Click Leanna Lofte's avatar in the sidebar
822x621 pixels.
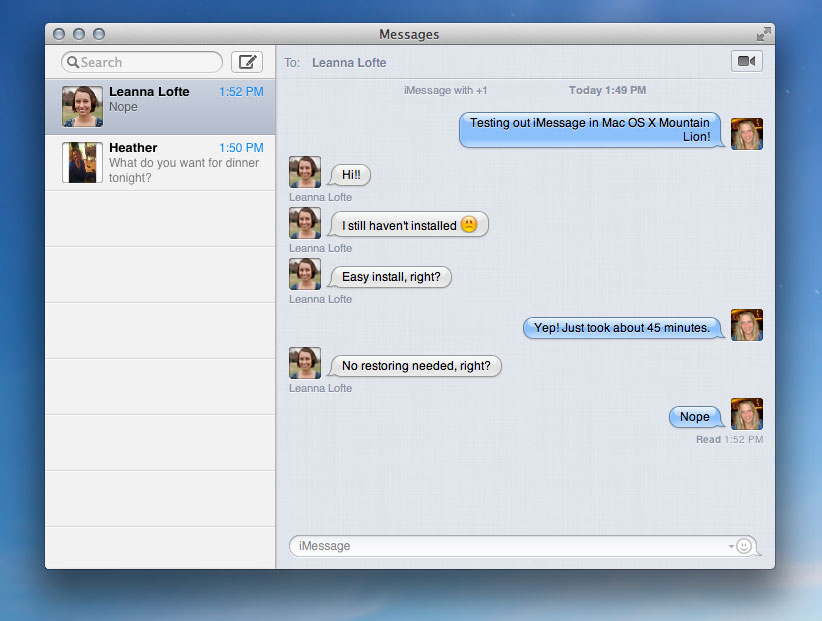coord(82,106)
